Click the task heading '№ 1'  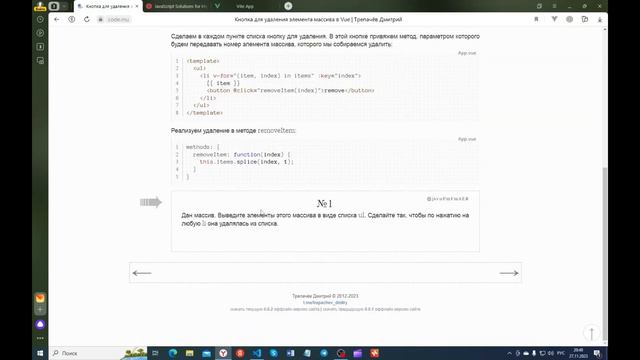click(324, 203)
